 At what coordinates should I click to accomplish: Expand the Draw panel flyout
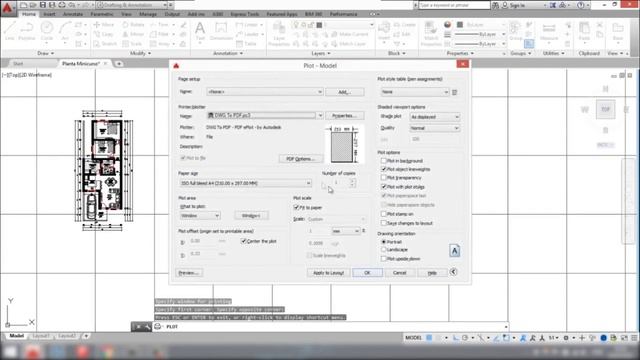click(x=46, y=53)
